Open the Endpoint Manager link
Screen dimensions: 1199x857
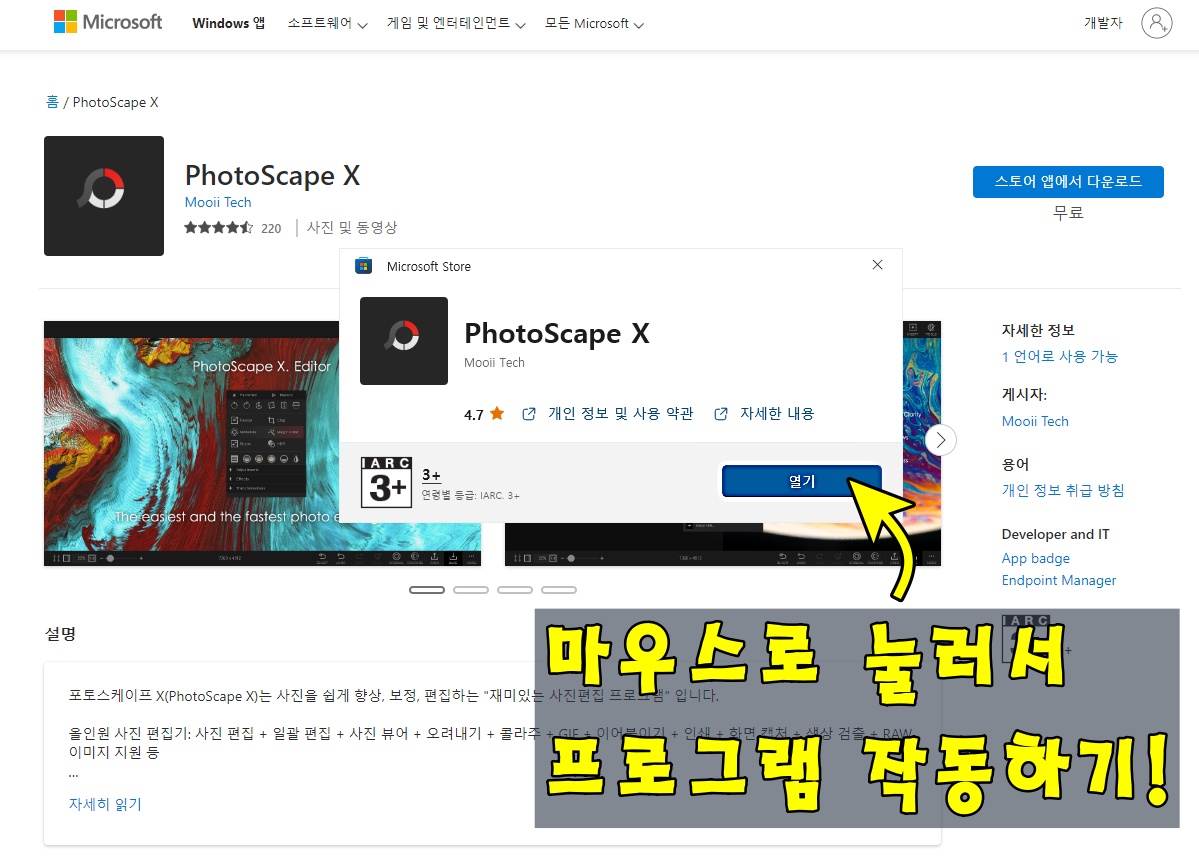[x=1059, y=580]
